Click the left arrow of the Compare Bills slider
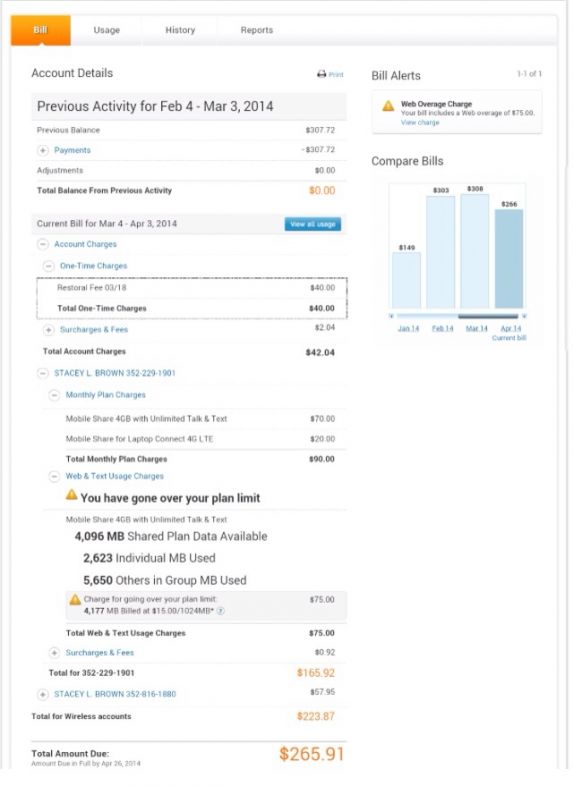573x786 pixels. pos(392,316)
